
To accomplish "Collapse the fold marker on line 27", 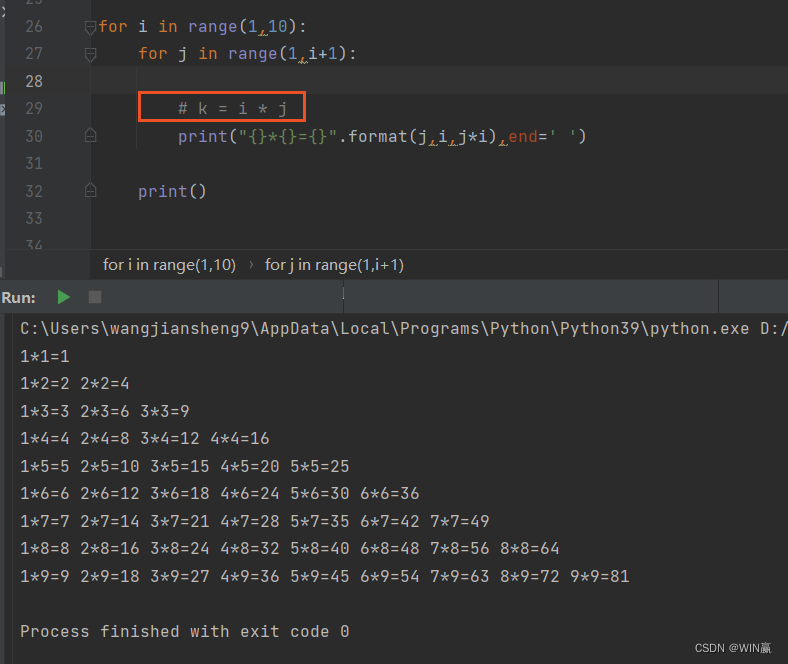I will click(90, 54).
